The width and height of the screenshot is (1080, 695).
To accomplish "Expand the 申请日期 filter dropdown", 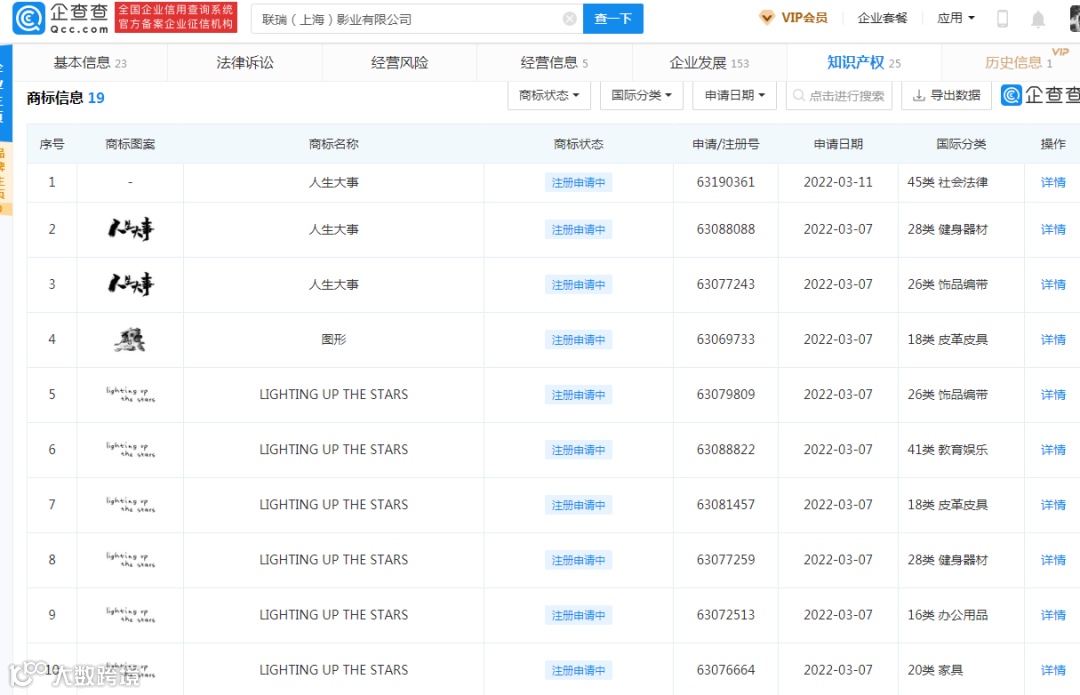I will (x=734, y=95).
